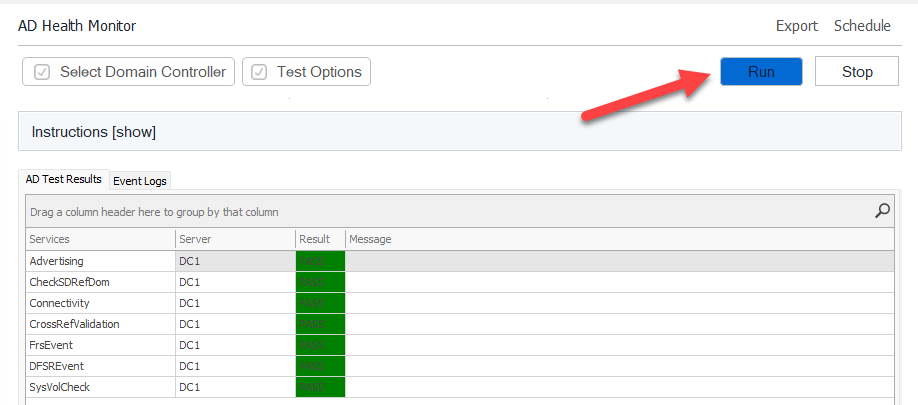Image resolution: width=918 pixels, height=405 pixels.
Task: Click the Result column header
Action: click(x=320, y=239)
